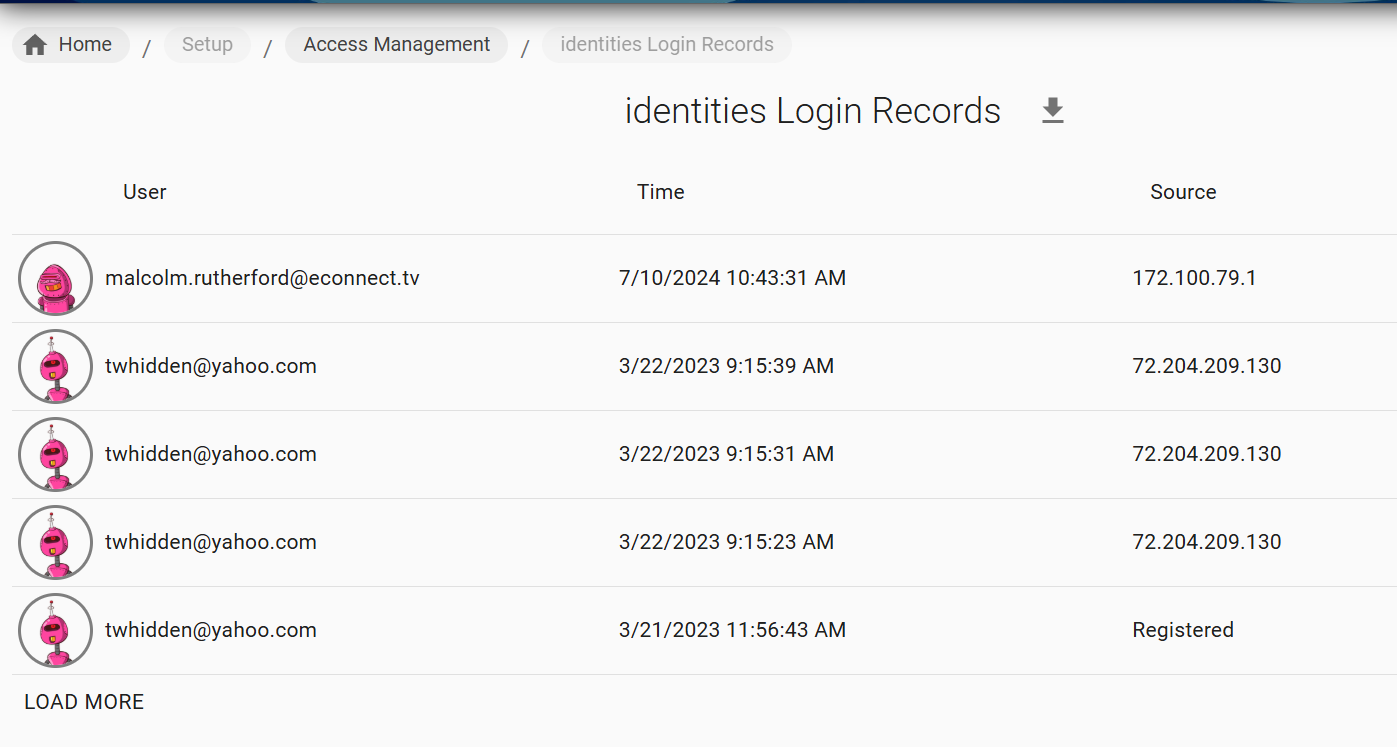Click the avatar on the Registered login row
Image resolution: width=1397 pixels, height=747 pixels.
click(55, 630)
